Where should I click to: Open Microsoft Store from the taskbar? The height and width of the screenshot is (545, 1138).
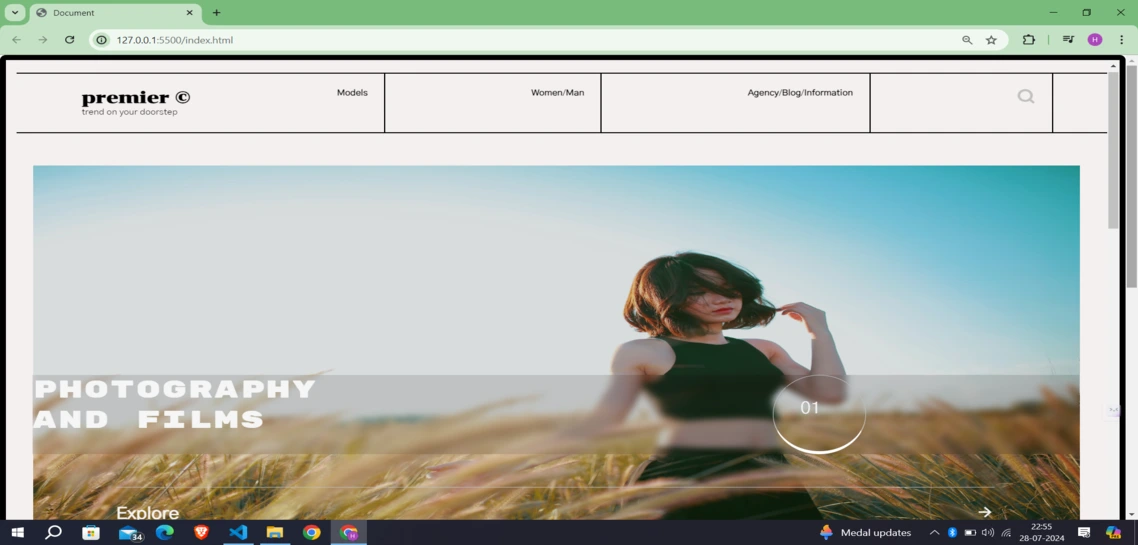[x=91, y=533]
